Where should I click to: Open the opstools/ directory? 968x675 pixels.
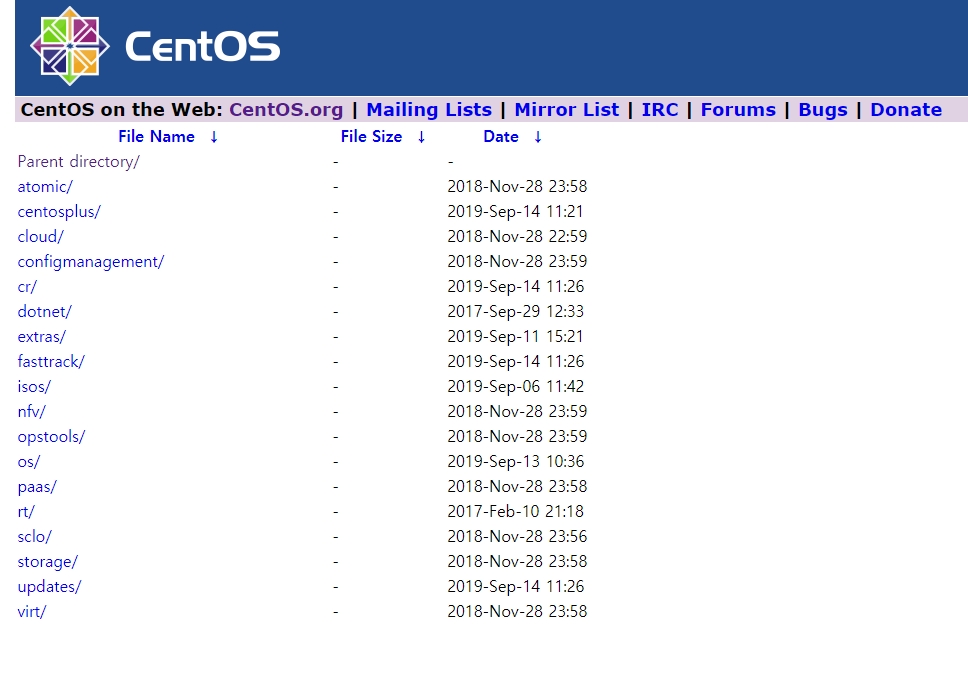[51, 437]
